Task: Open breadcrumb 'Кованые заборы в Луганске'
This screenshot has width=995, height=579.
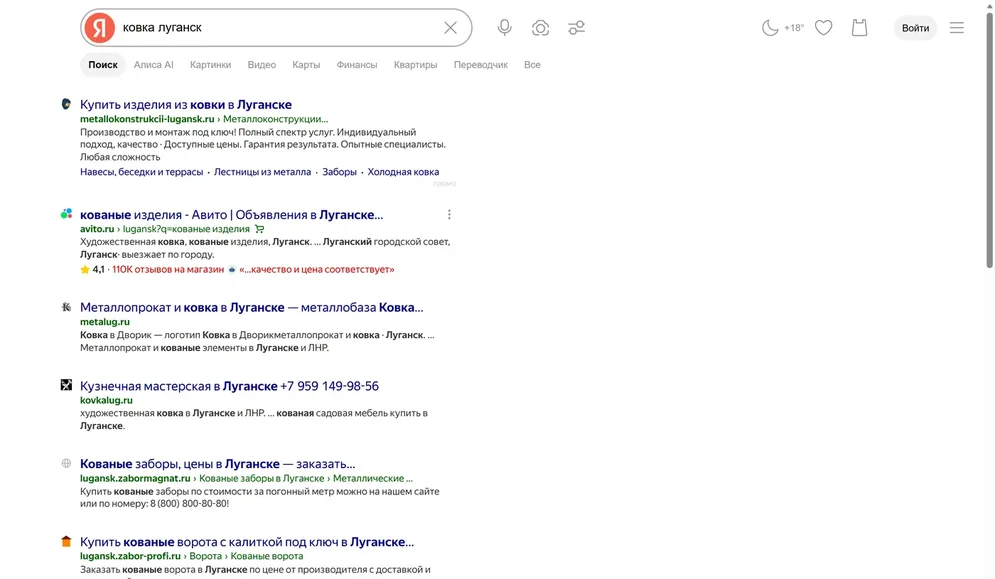Action: 261,479
